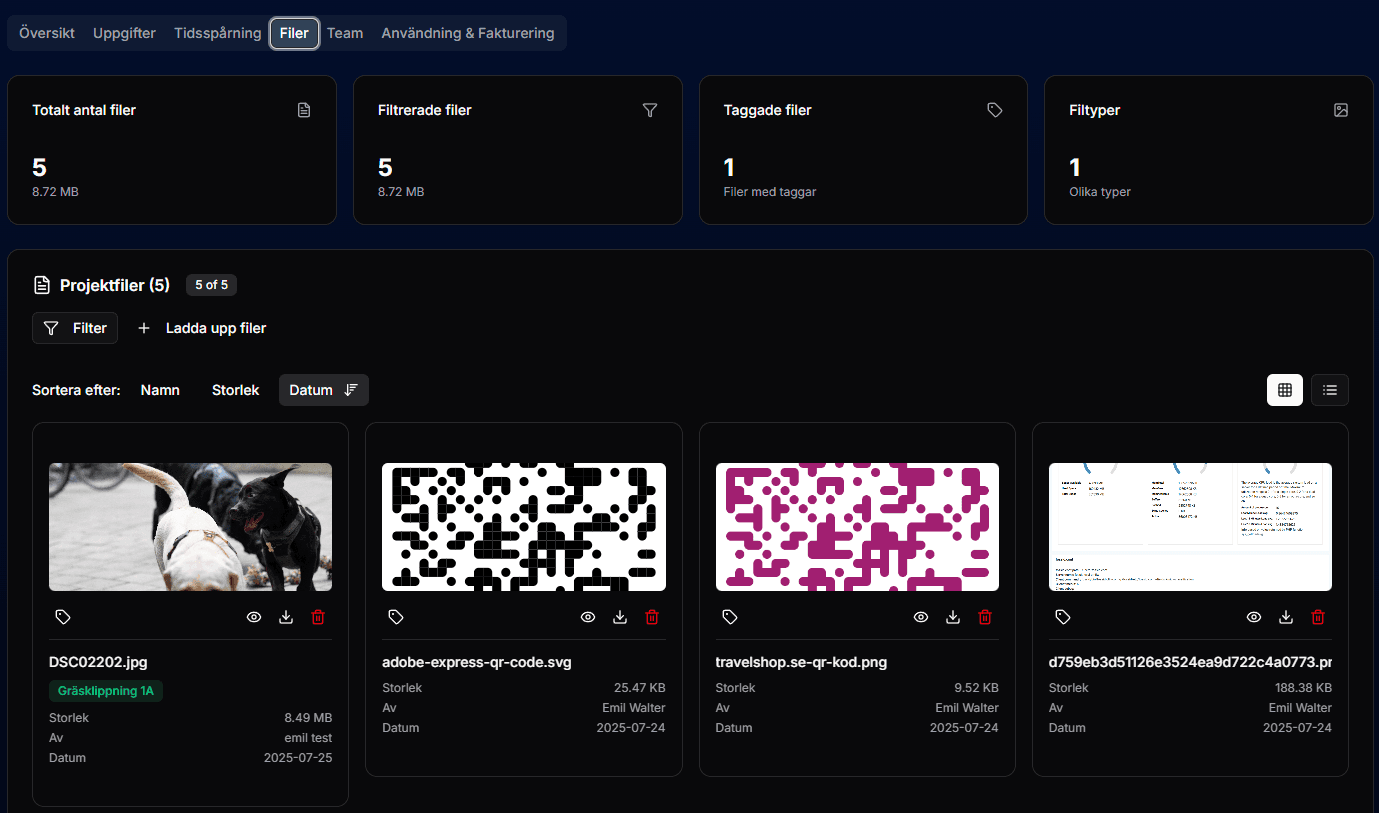The image size is (1379, 813).
Task: Click the 'Sortera efter:' label
Action: click(x=76, y=390)
